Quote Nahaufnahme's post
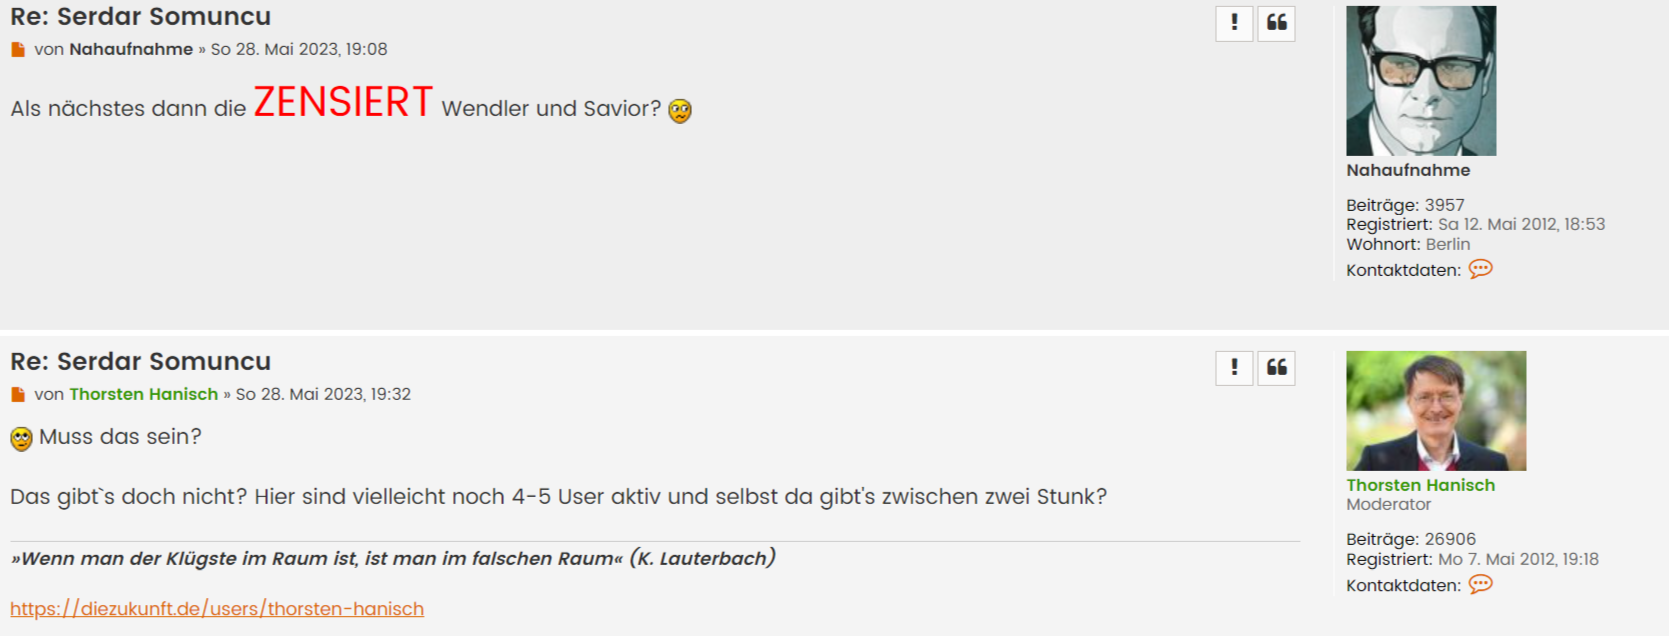The image size is (1669, 636). coord(1276,23)
